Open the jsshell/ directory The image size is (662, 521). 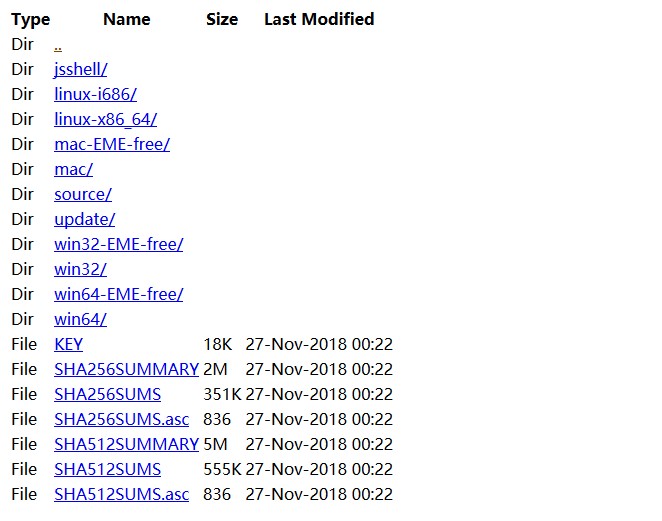tap(80, 69)
